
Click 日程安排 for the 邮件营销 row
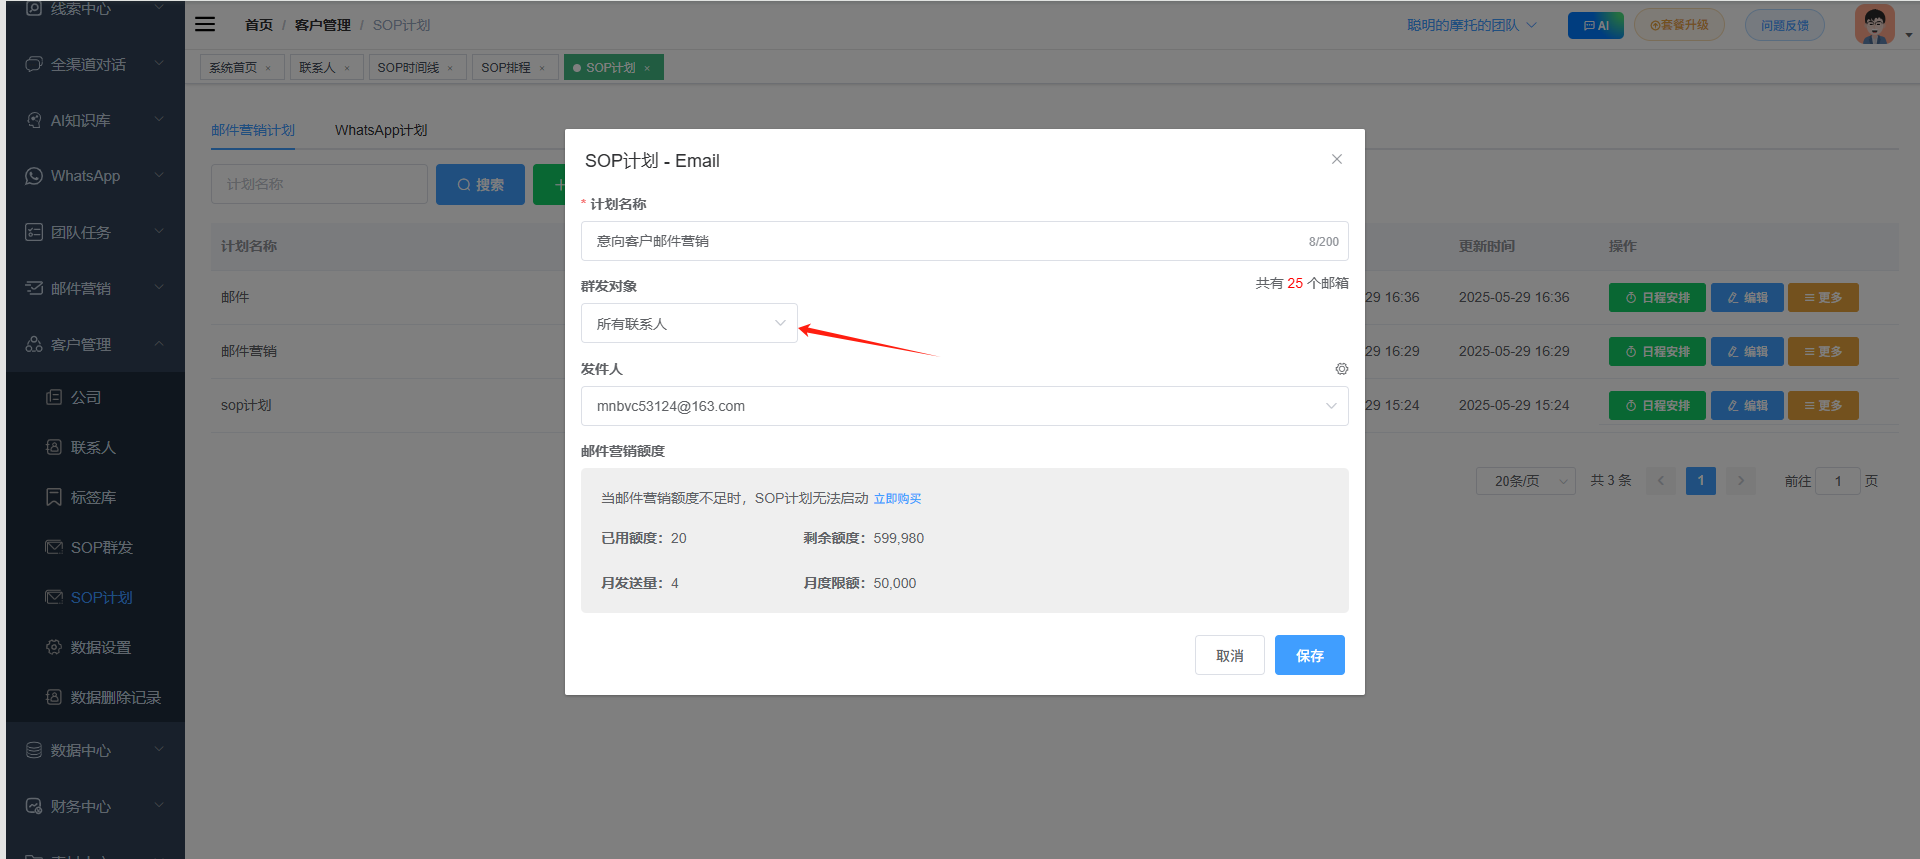coord(1657,352)
